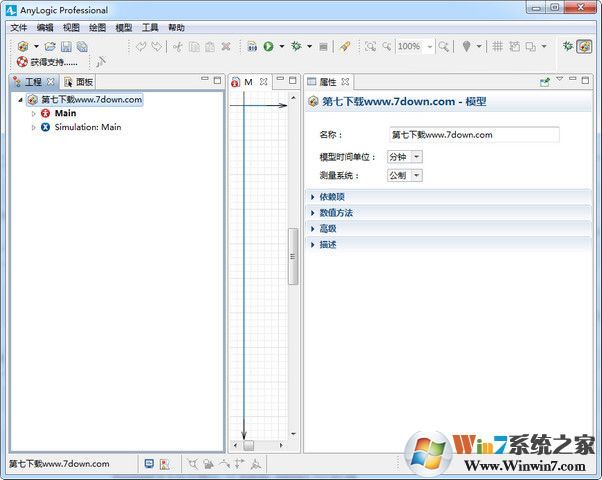
Task: Open the 100% zoom level combo box
Action: pyautogui.click(x=415, y=46)
